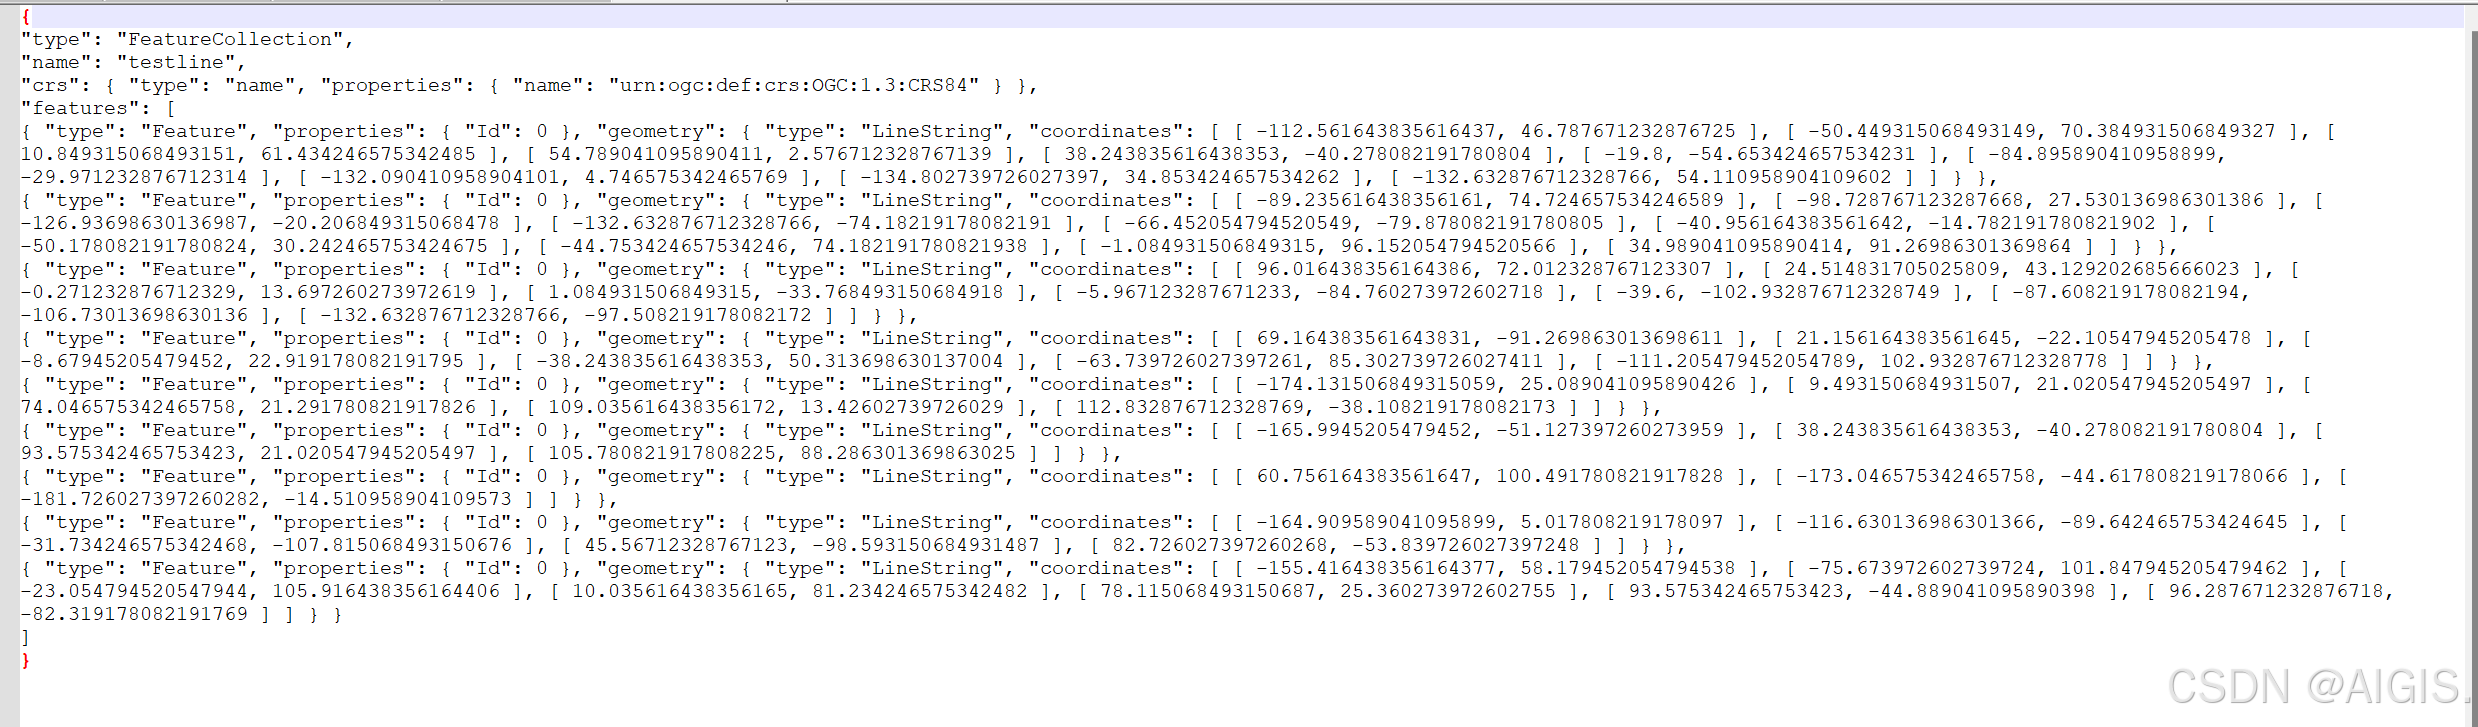Click the value 30.242465753424675
The height and width of the screenshot is (727, 2478).
tap(380, 246)
